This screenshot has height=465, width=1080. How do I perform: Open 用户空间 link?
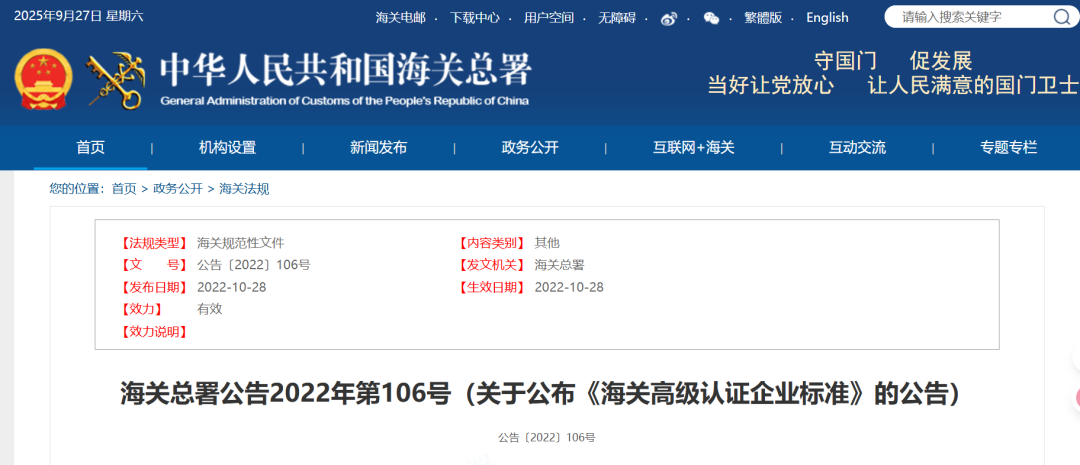(549, 18)
